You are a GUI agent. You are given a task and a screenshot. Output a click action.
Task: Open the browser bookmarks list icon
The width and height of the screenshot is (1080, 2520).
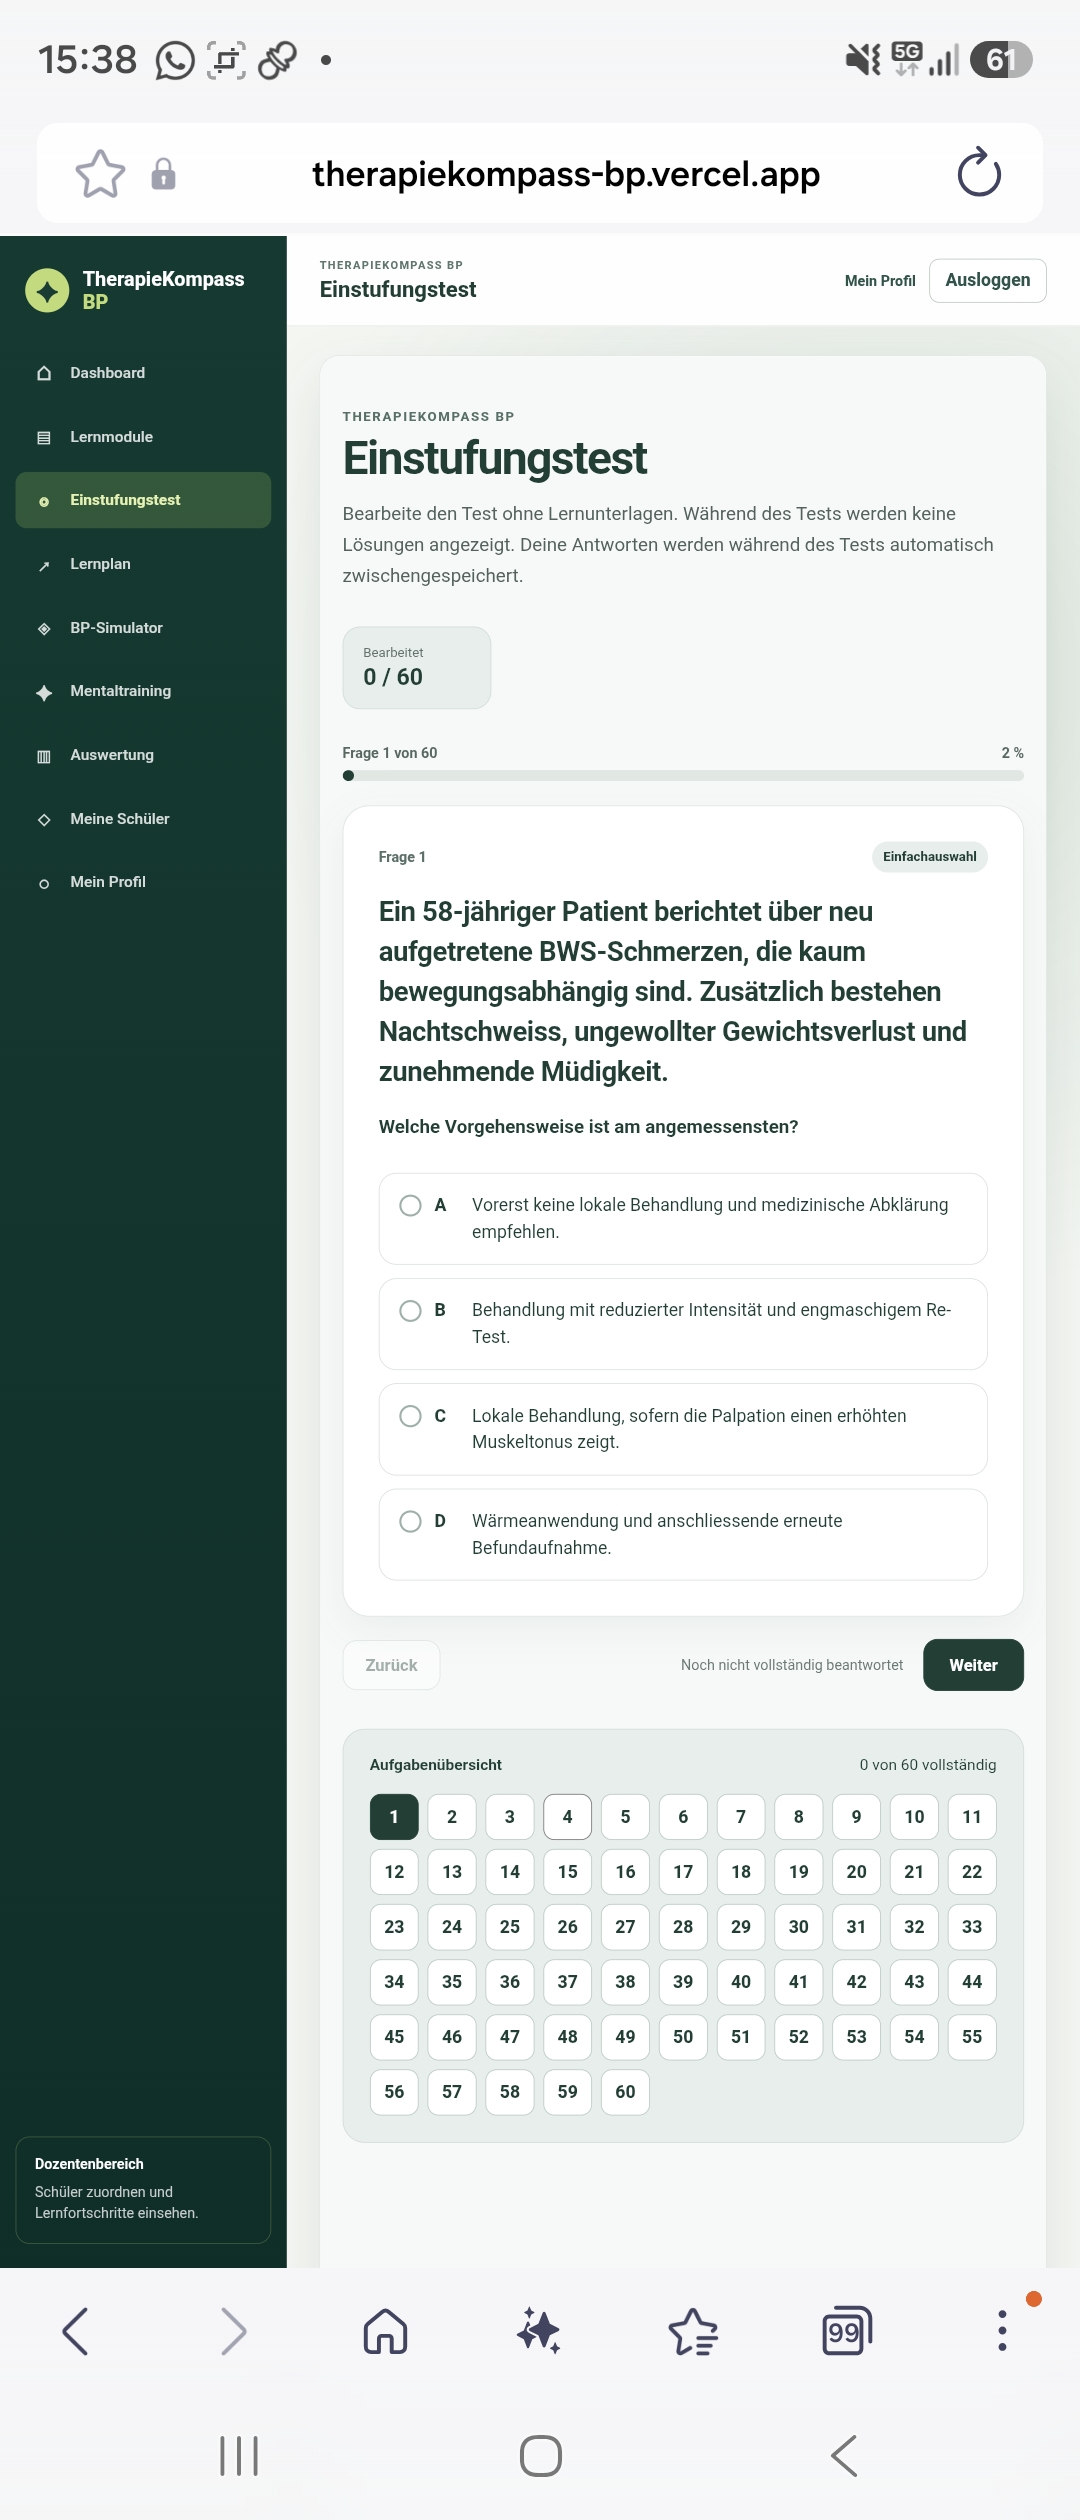[693, 2332]
